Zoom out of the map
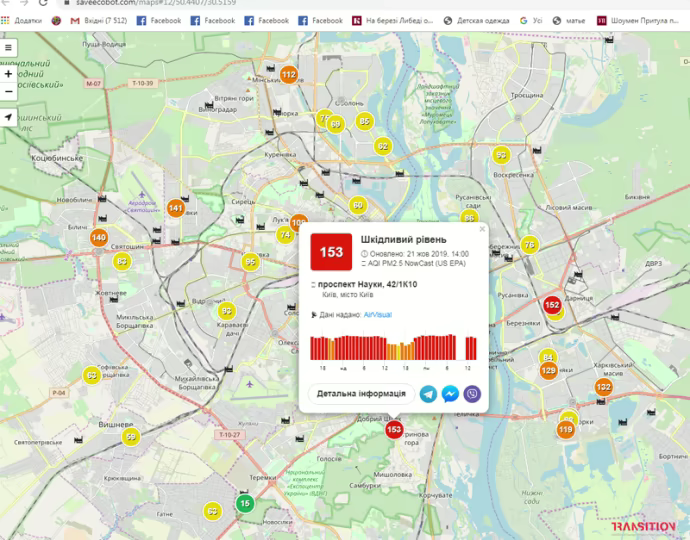 (x=9, y=91)
